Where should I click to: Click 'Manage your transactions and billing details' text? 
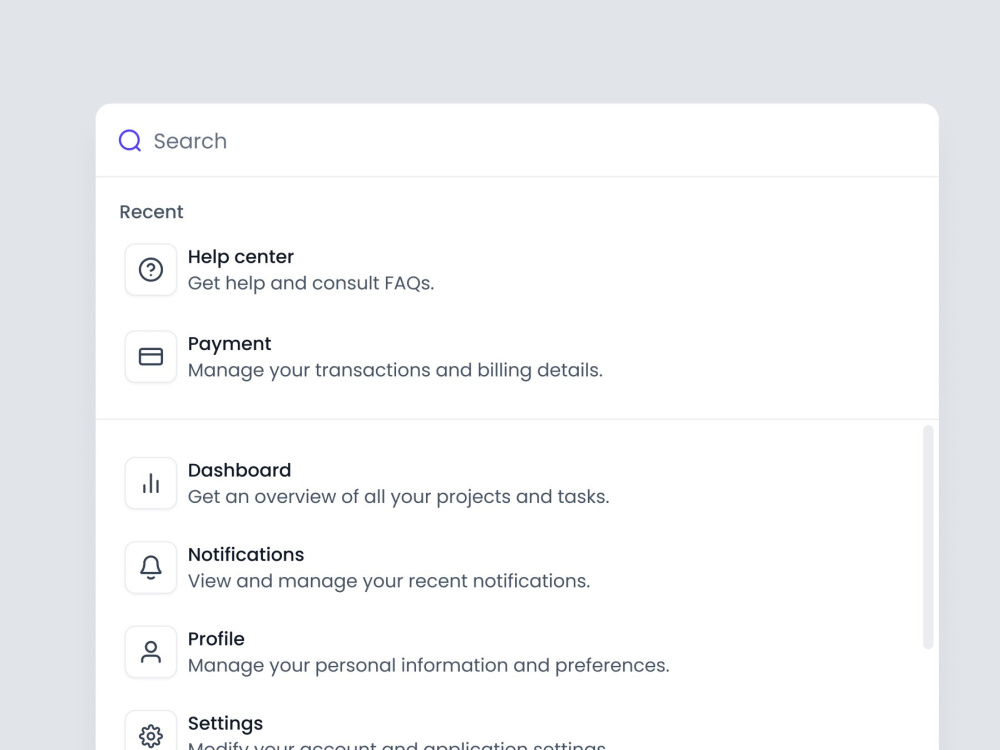coord(395,370)
